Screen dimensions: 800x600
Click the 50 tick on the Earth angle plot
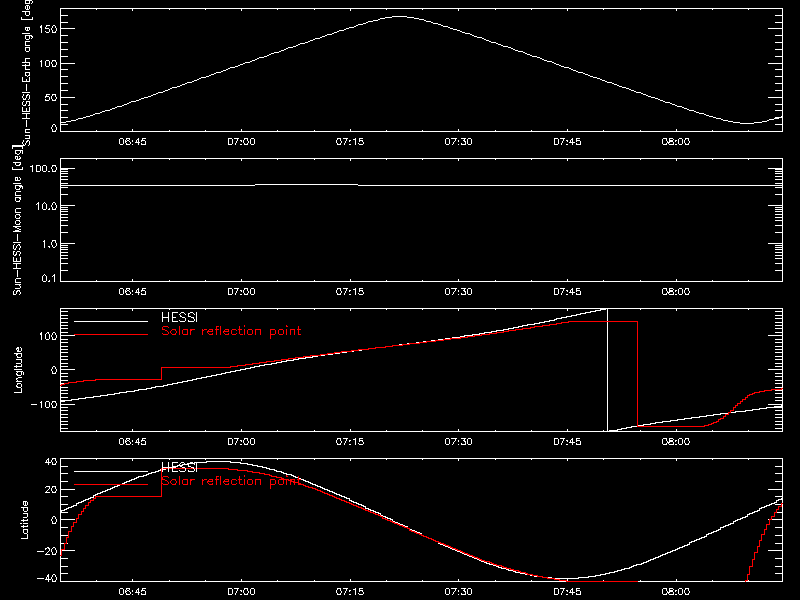tap(51, 98)
